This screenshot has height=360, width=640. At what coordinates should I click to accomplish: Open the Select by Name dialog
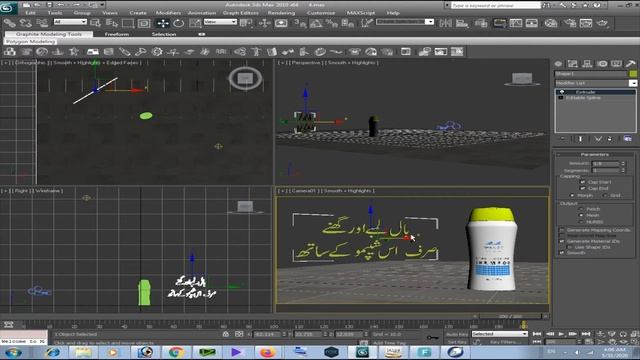tap(111, 23)
